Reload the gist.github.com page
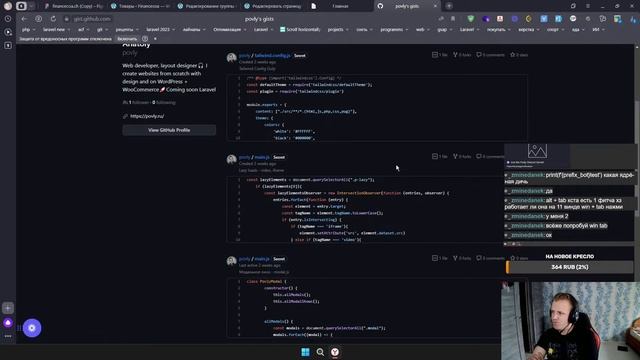 point(53,19)
